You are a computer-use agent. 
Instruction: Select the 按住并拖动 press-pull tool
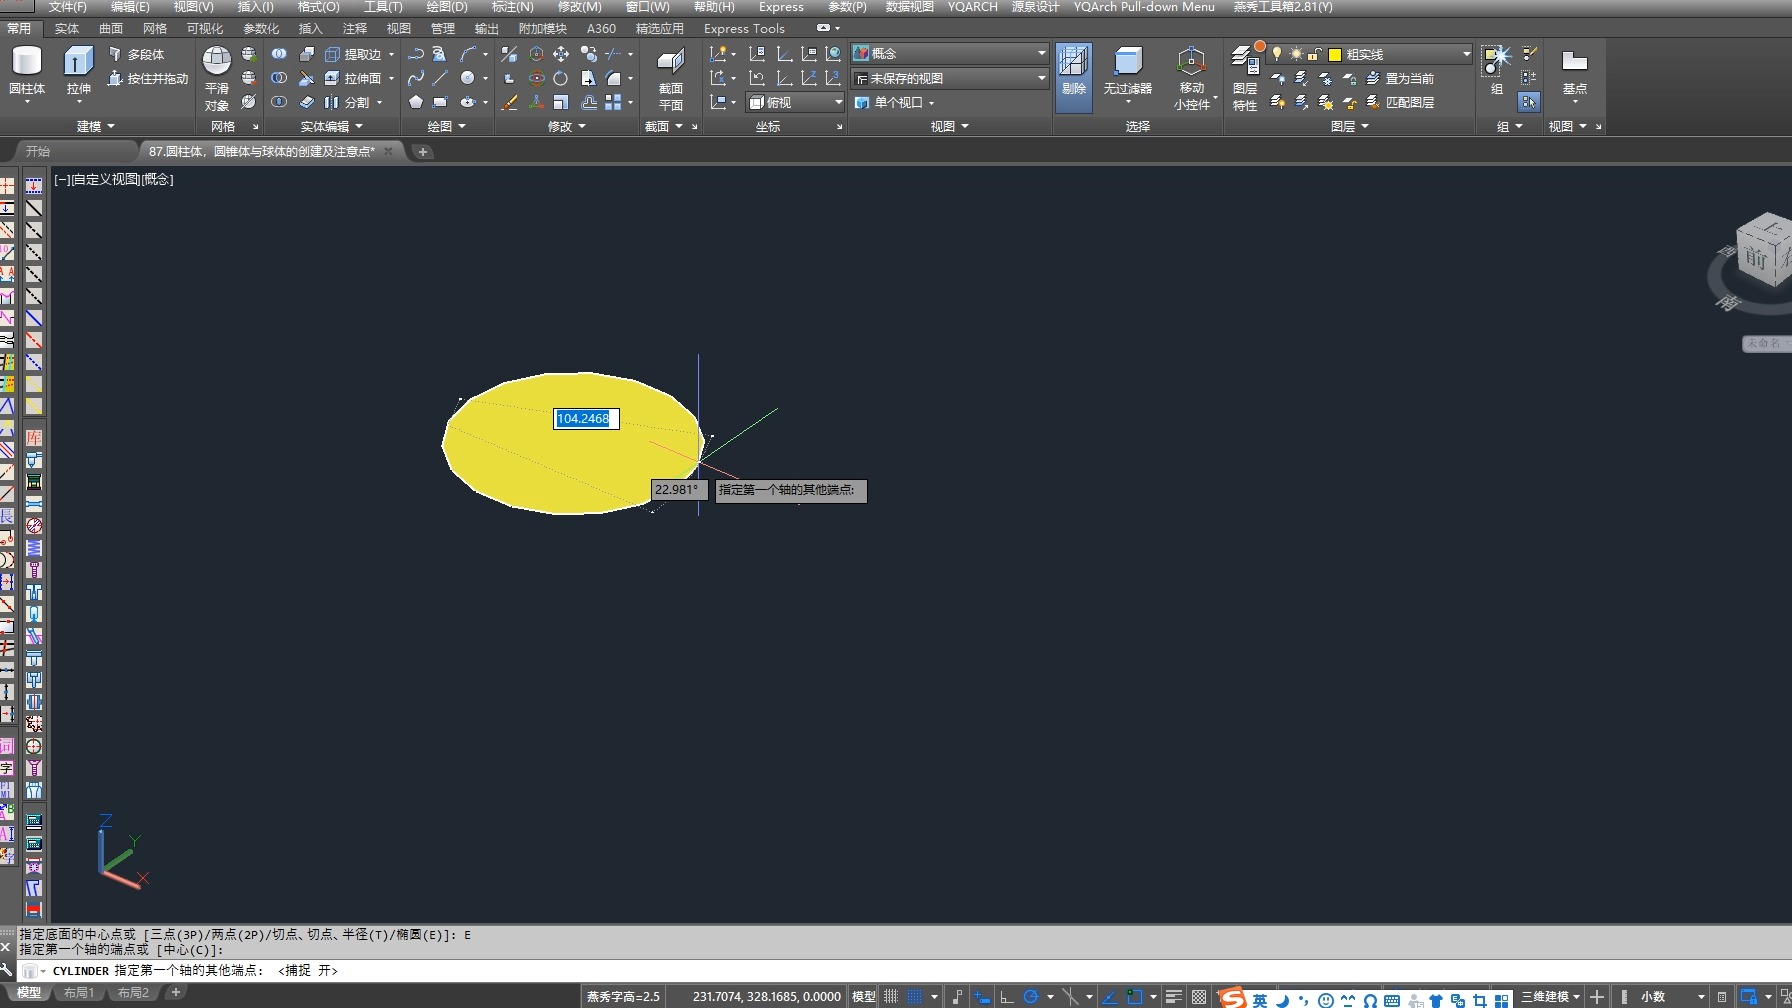coord(148,78)
